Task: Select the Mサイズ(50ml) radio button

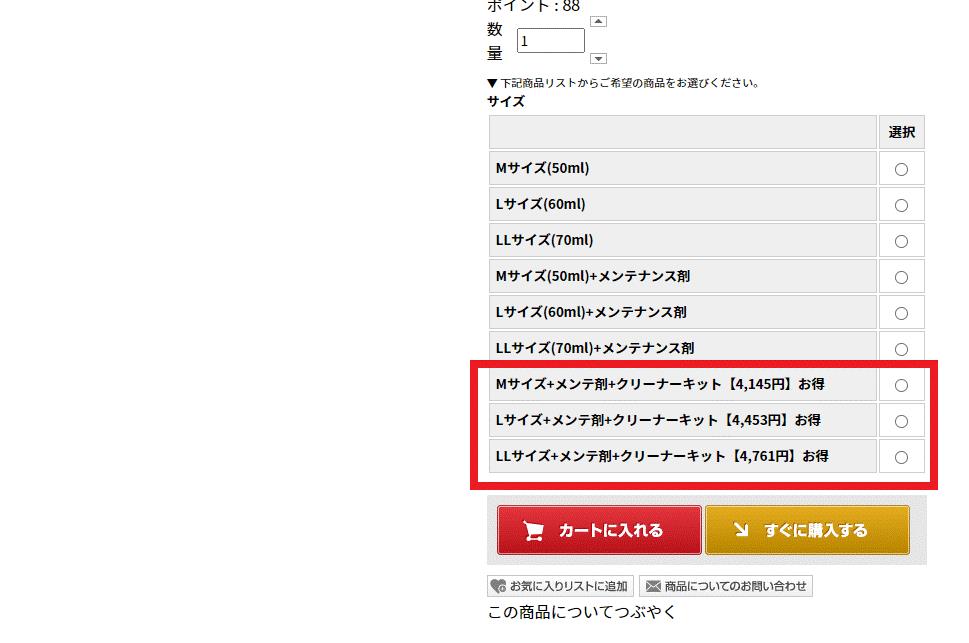Action: click(901, 169)
